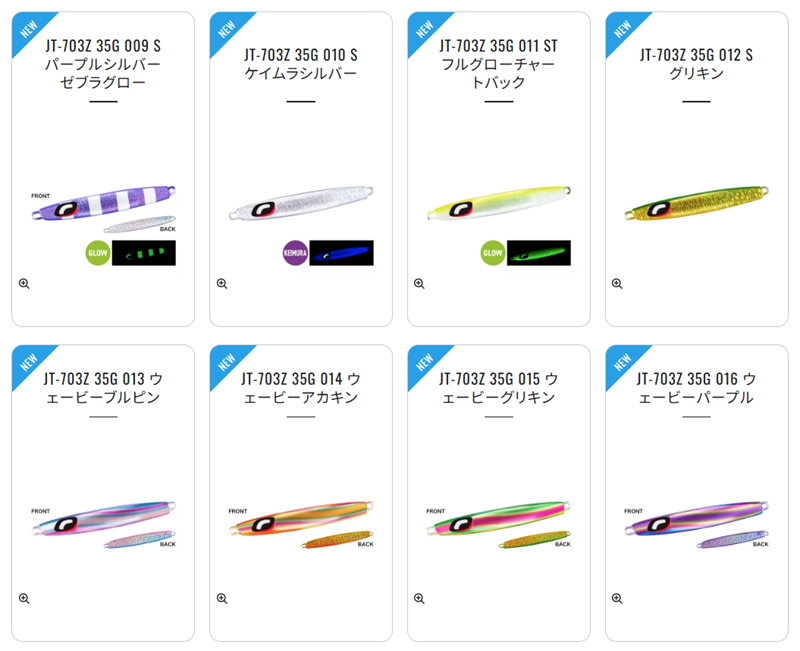This screenshot has height=651, width=800.
Task: Select the JT-703Z 35G 013 title text
Action: [x=94, y=379]
